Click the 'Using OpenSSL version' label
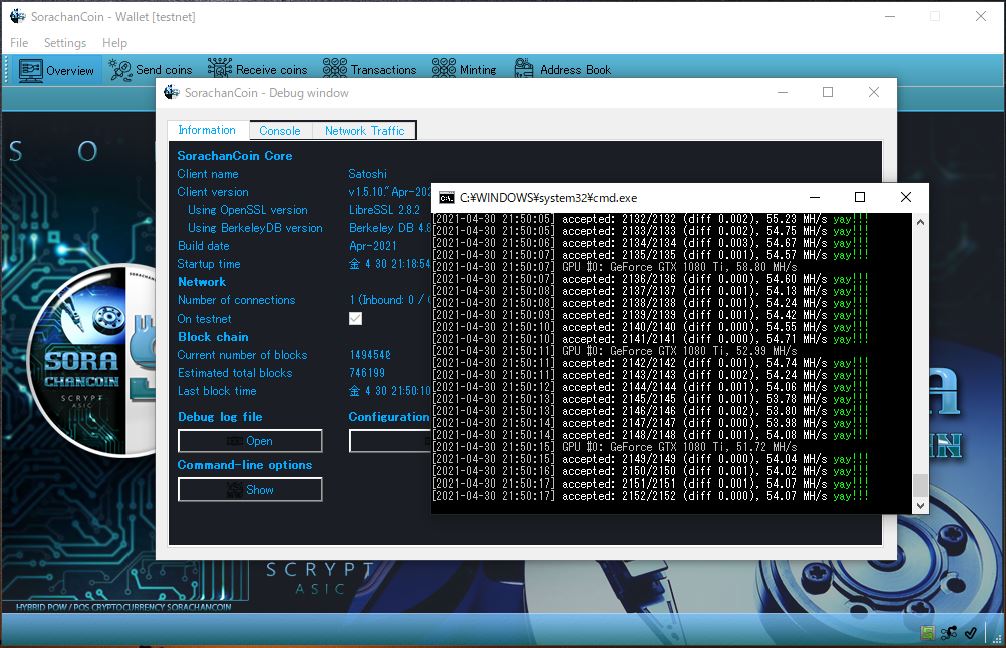Screen dimensions: 1006x648 pyautogui.click(x=248, y=210)
